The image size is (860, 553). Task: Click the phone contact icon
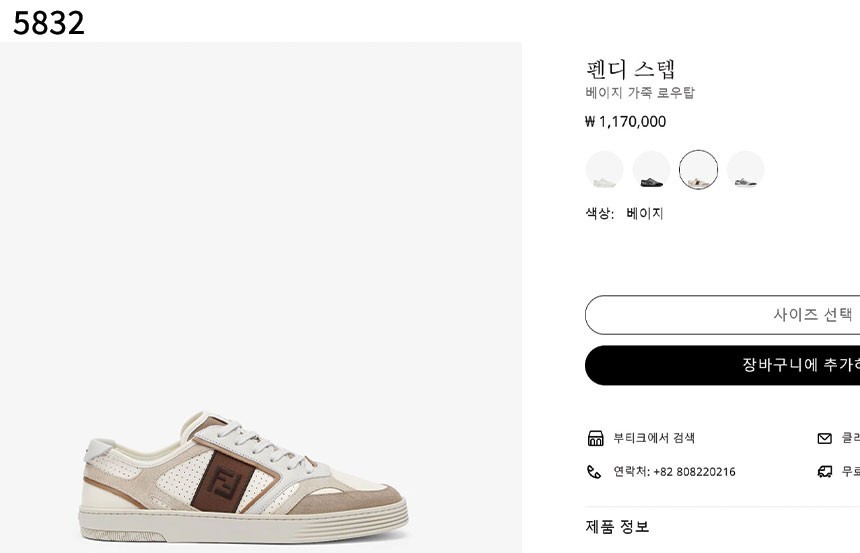[594, 472]
